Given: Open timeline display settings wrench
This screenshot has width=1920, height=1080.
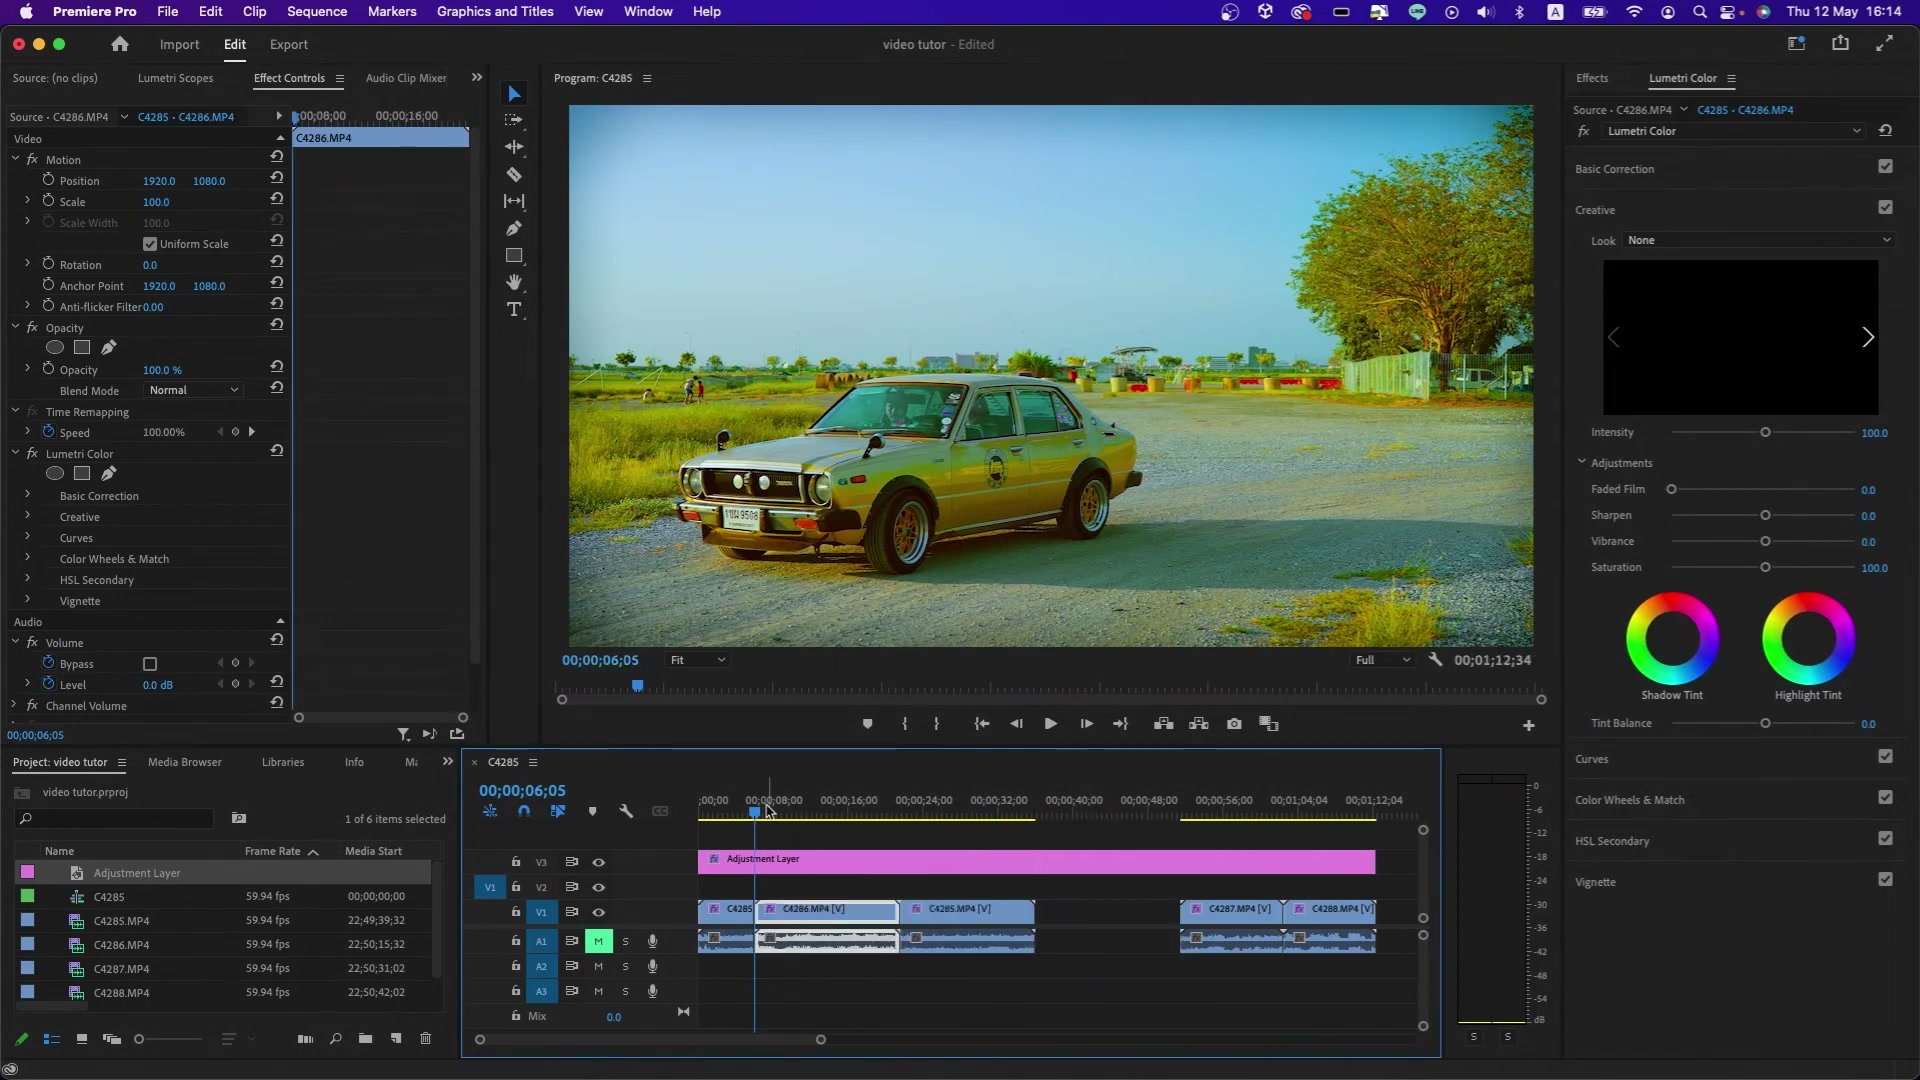Looking at the screenshot, I should pyautogui.click(x=626, y=811).
